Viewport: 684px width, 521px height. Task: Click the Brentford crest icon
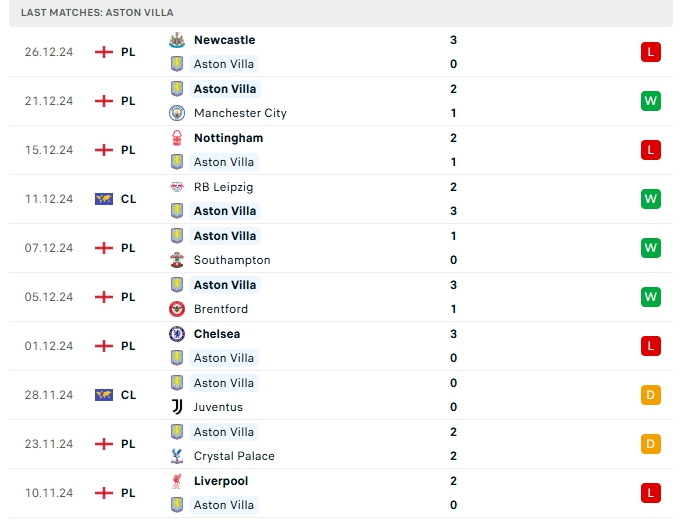[x=177, y=309]
